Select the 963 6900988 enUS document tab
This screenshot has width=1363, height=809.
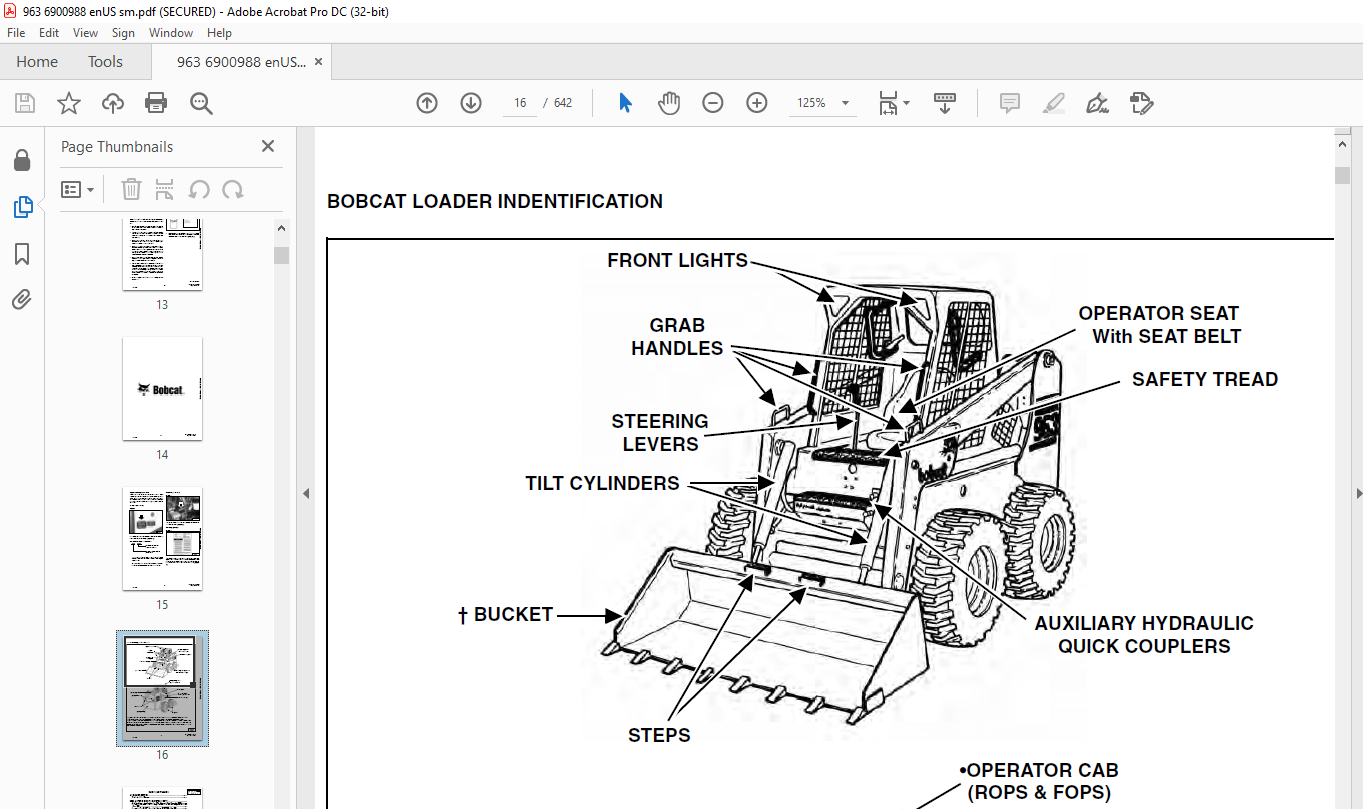point(241,62)
